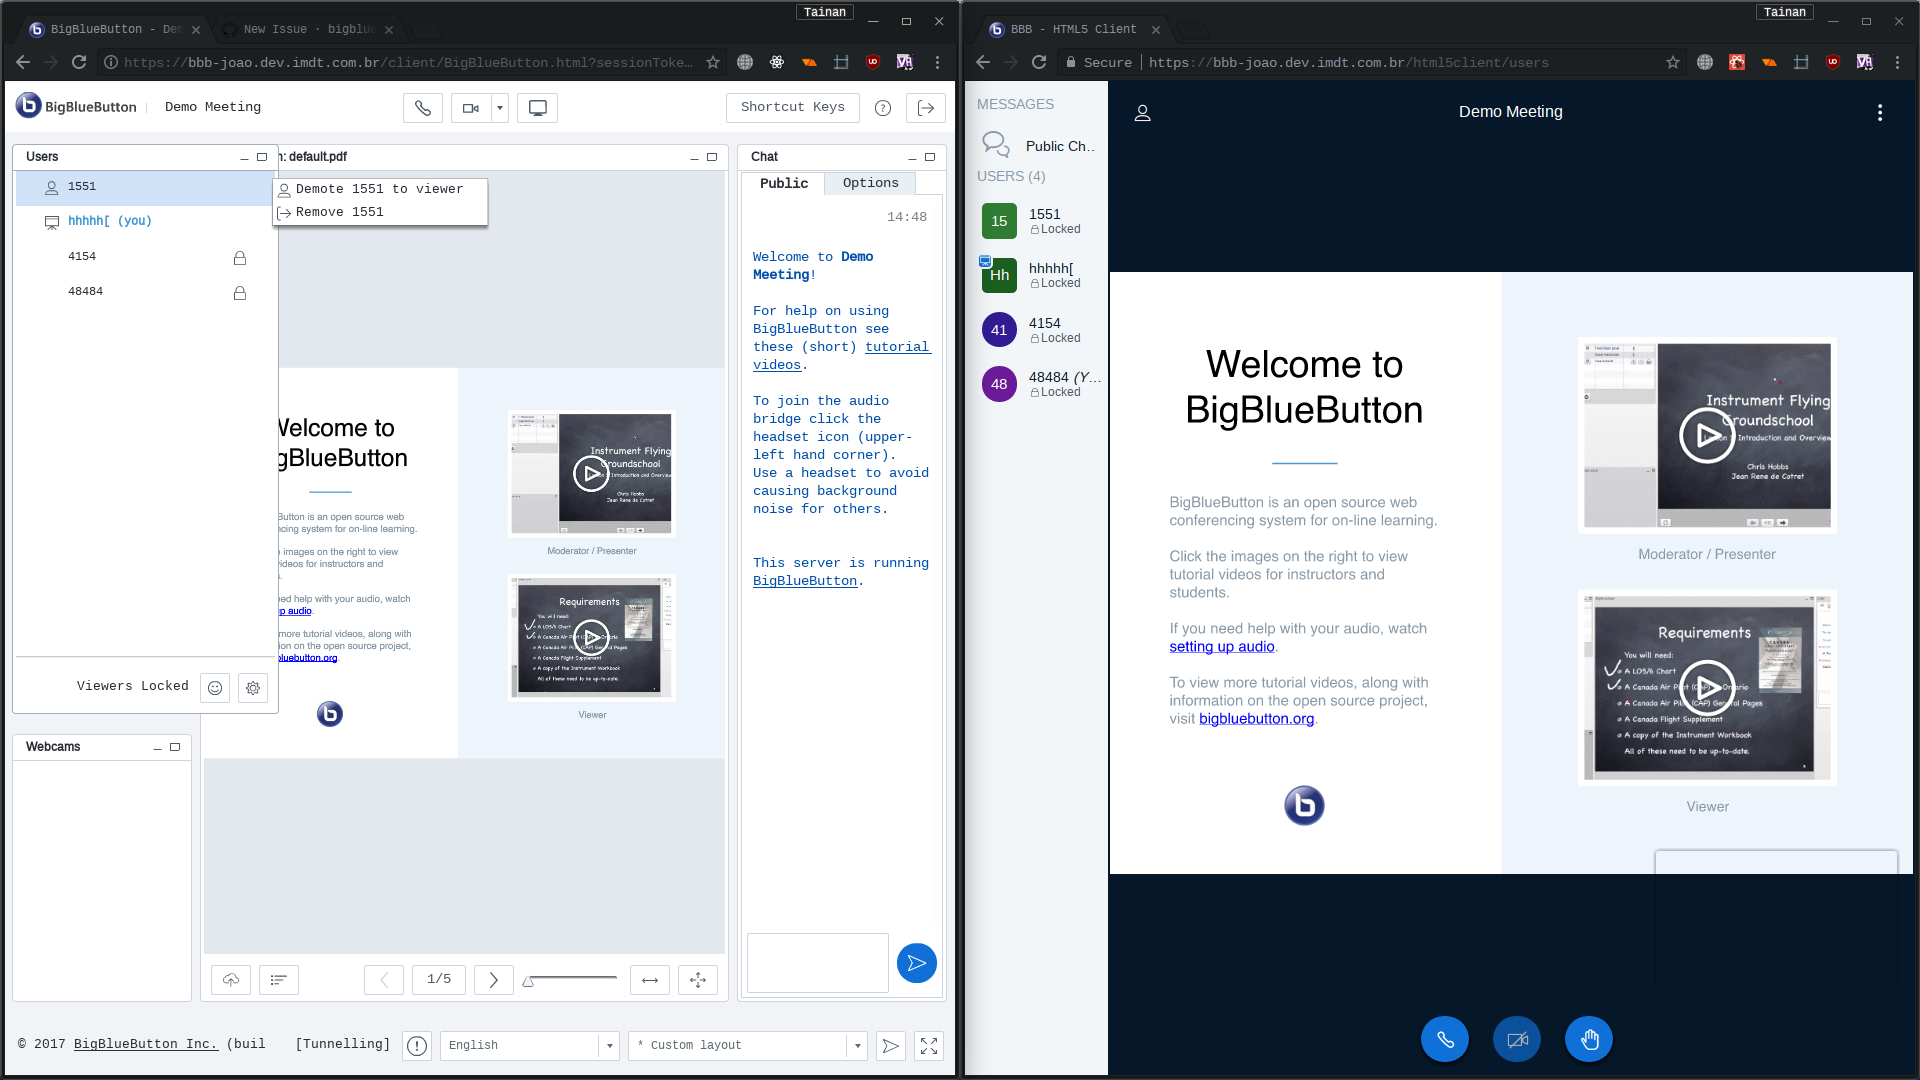
Task: Click the logout icon next to help
Action: (x=926, y=108)
